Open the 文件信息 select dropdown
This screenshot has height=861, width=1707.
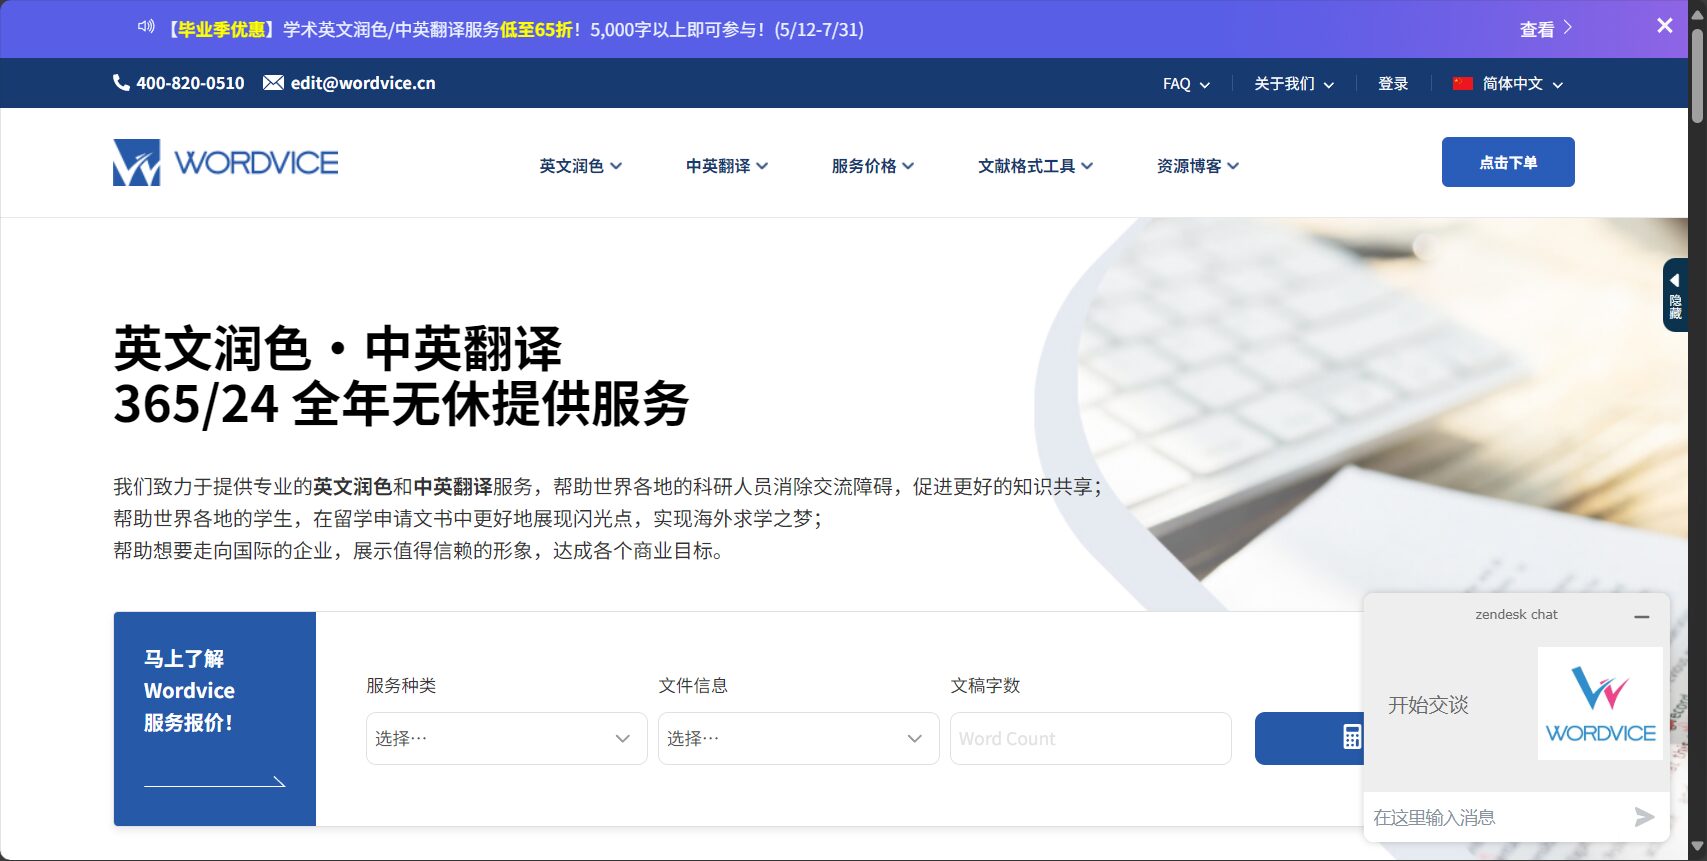pyautogui.click(x=799, y=738)
